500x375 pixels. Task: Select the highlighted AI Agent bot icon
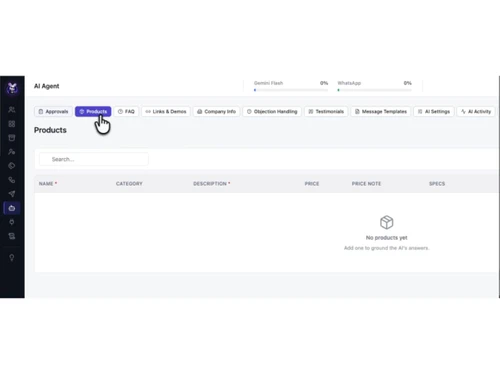click(12, 208)
